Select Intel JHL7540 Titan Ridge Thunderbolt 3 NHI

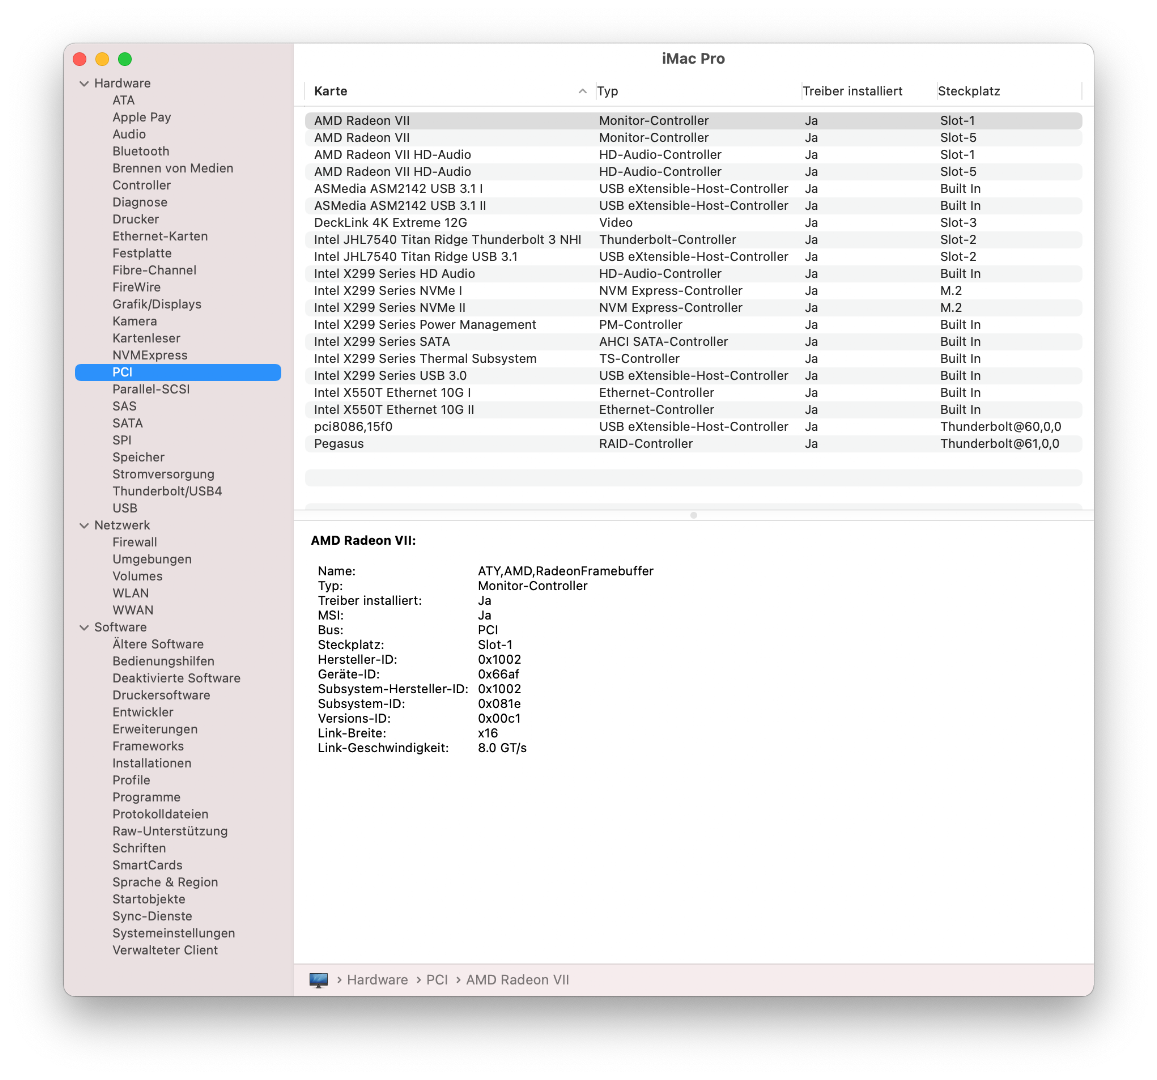(693, 240)
